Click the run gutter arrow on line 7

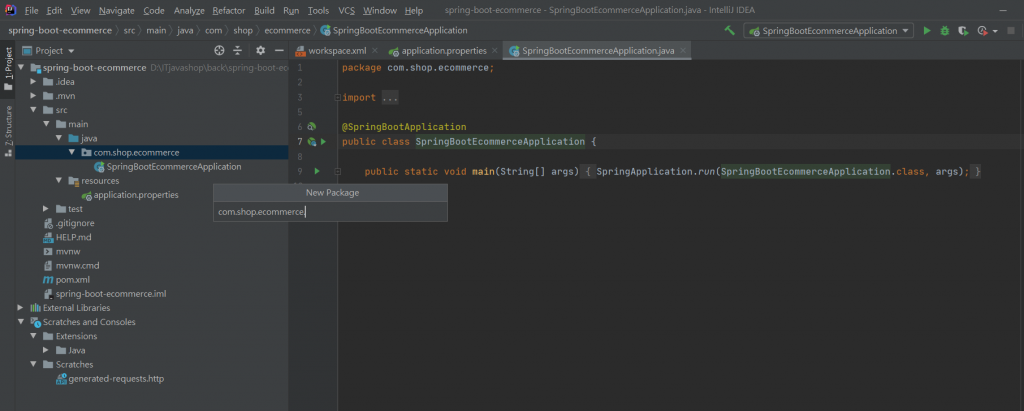pos(323,141)
